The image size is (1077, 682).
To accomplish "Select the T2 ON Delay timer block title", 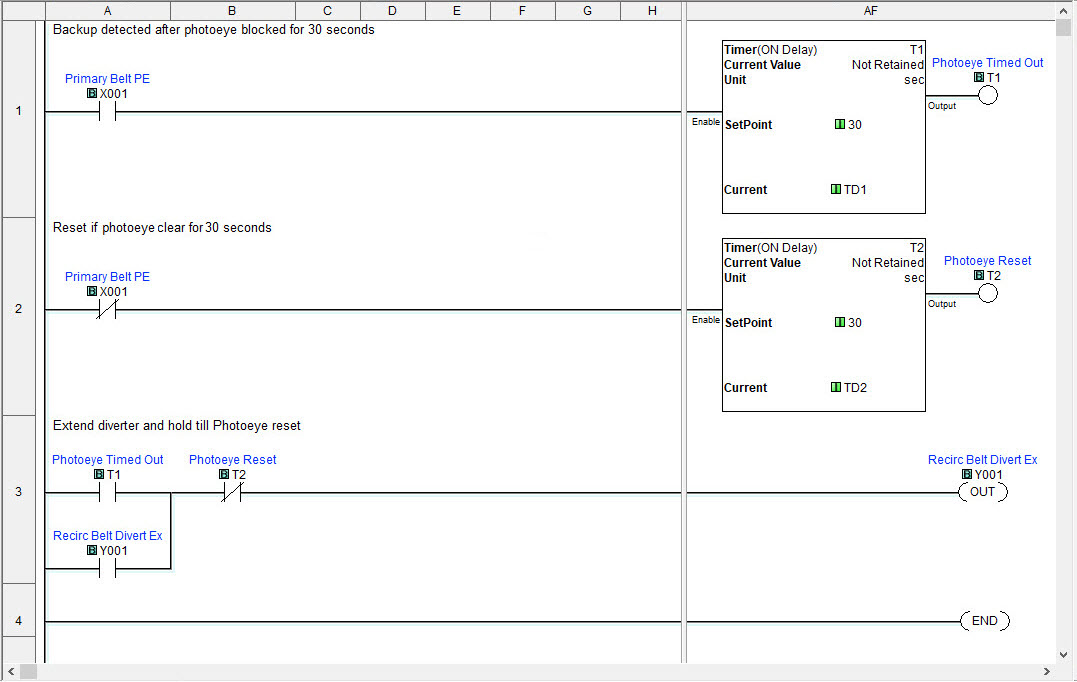I will (771, 247).
